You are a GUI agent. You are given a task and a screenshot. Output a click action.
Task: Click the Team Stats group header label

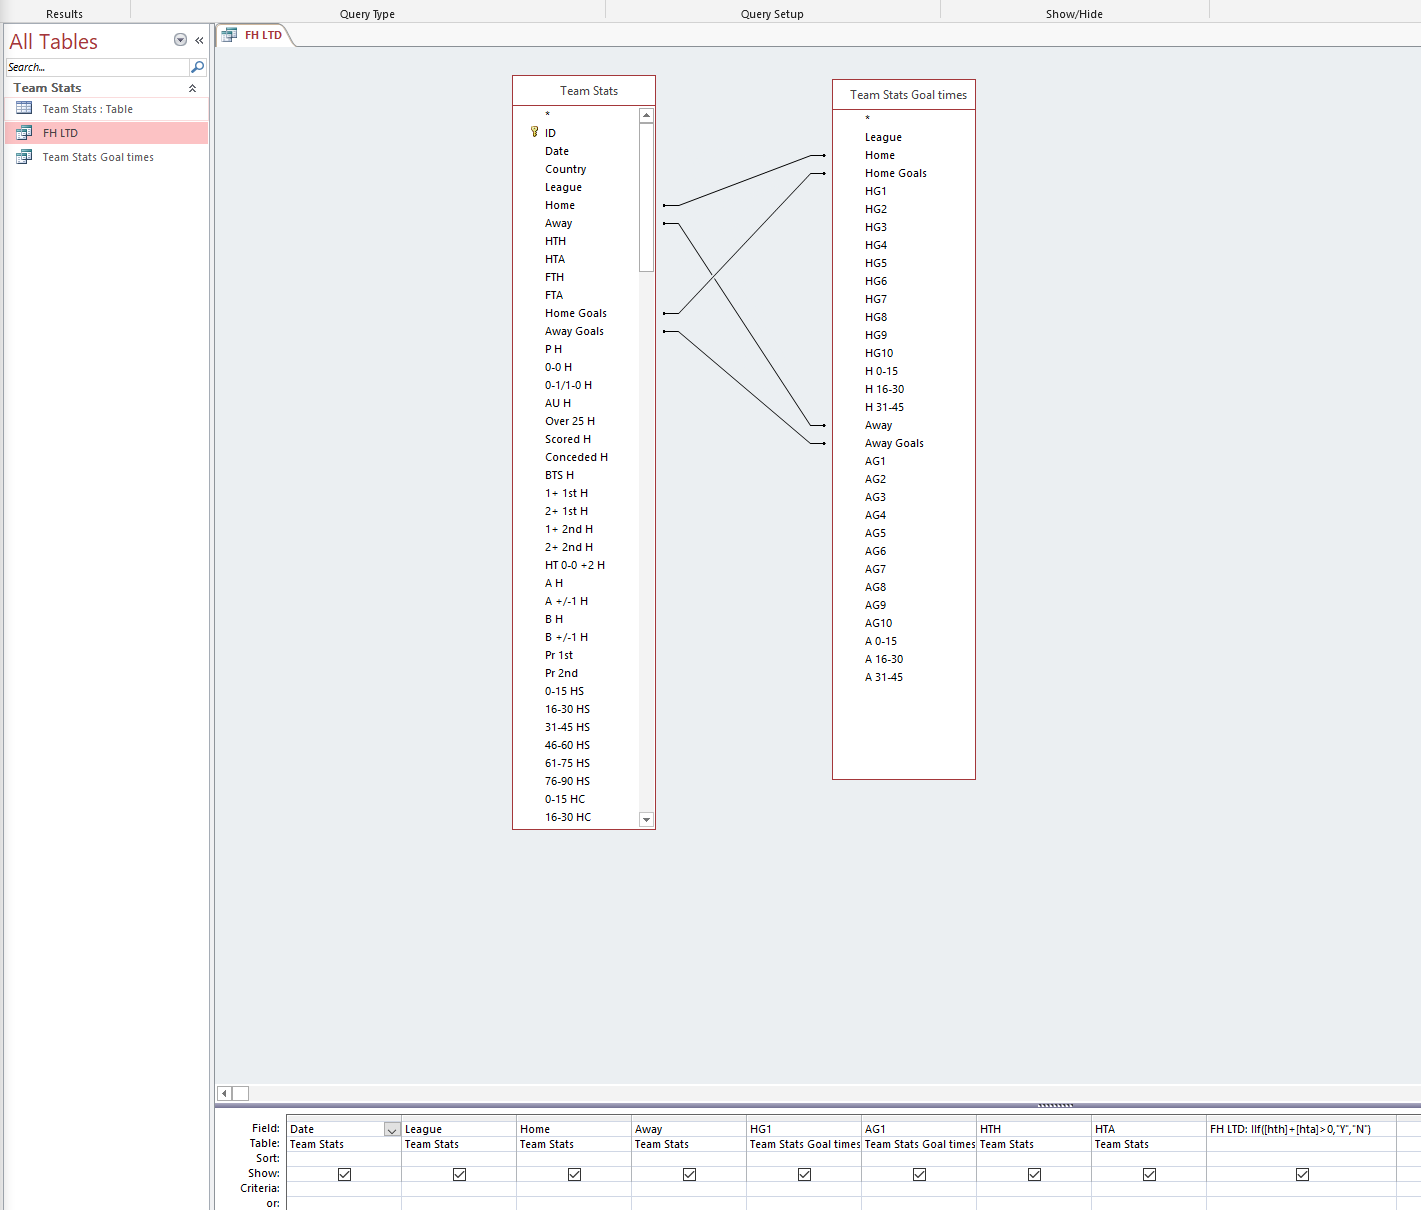coord(47,88)
